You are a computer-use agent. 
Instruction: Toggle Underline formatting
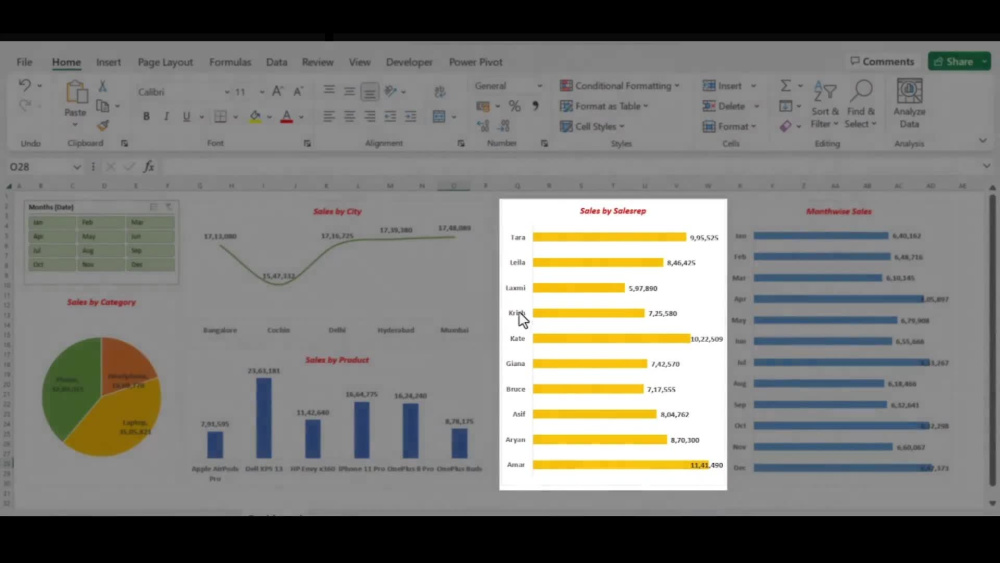click(186, 117)
